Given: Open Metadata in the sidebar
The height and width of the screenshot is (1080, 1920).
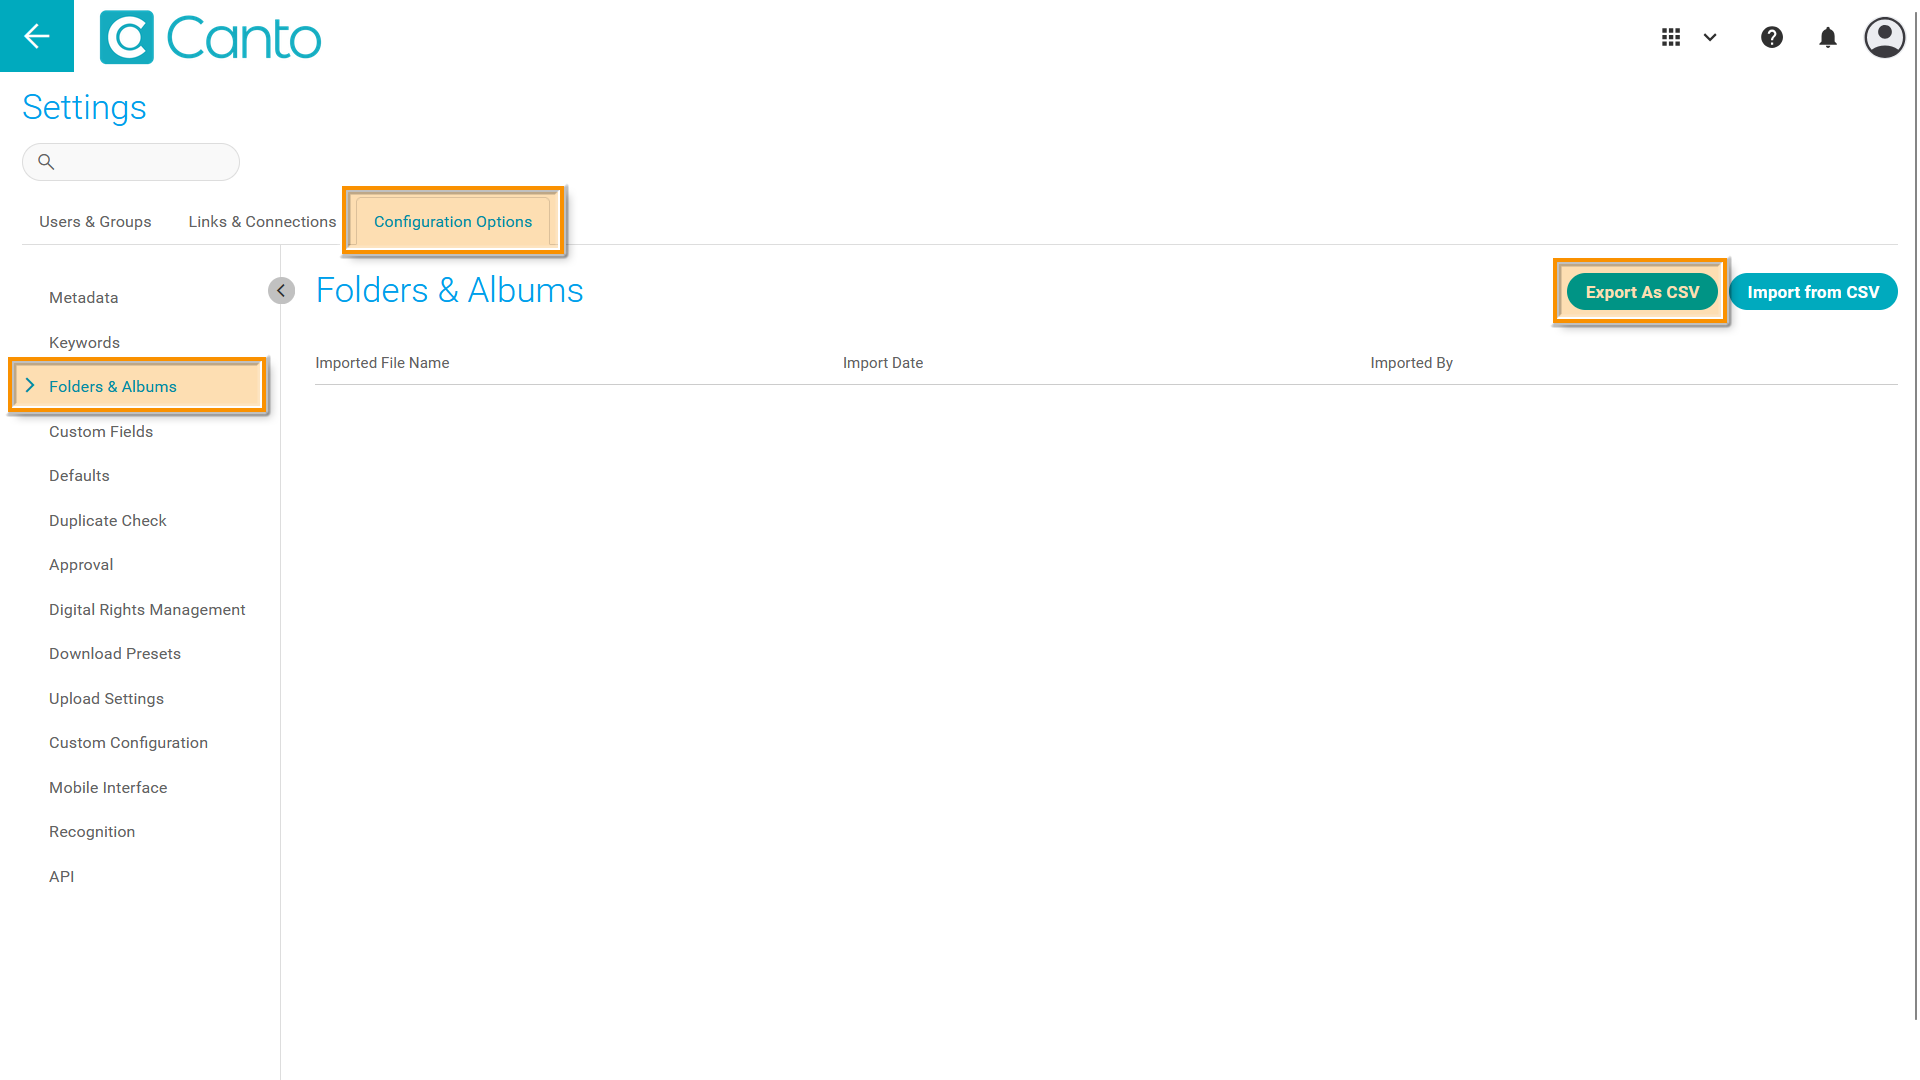Looking at the screenshot, I should [83, 297].
